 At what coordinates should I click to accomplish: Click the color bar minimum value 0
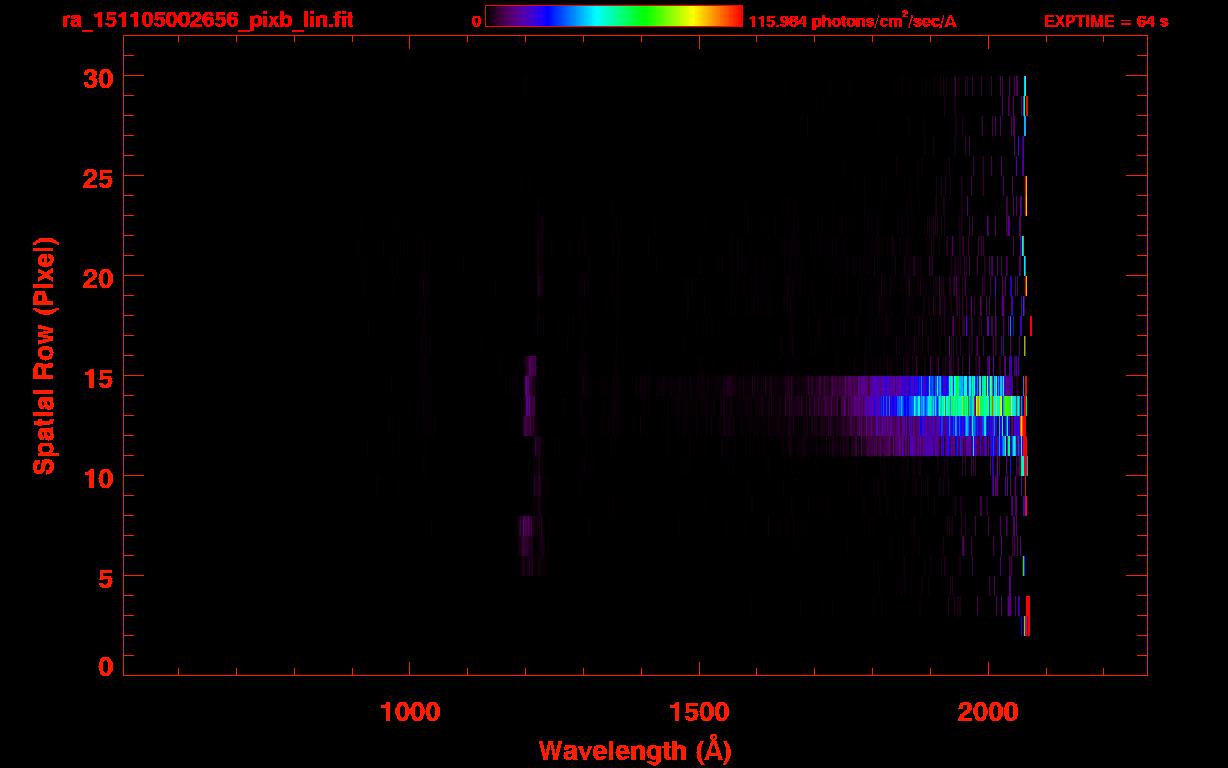coord(477,21)
